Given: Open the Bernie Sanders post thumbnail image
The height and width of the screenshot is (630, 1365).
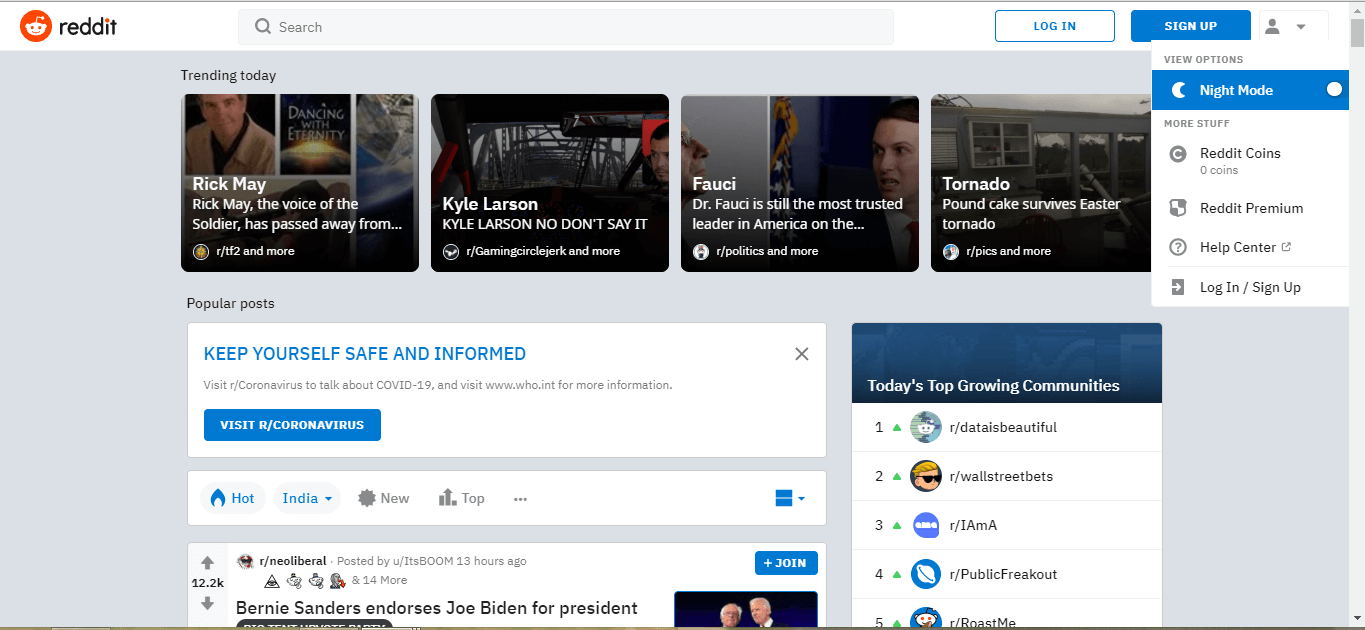Looking at the screenshot, I should 746,610.
